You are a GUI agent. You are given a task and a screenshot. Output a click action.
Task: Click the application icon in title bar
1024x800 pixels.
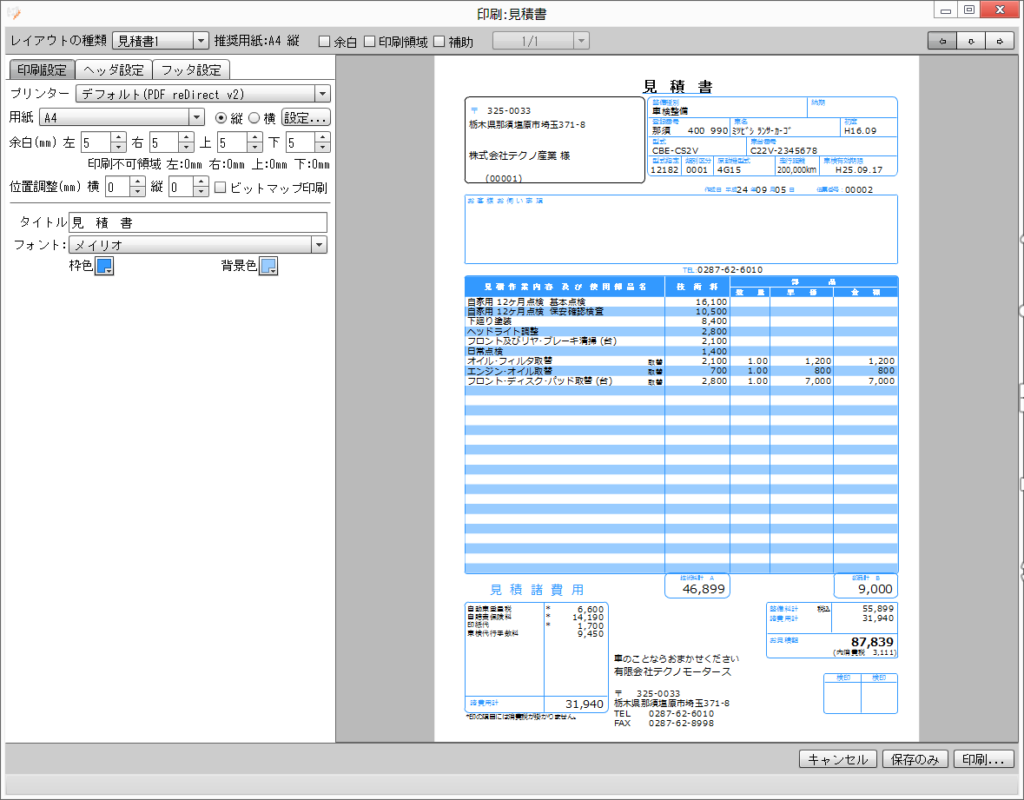click(x=13, y=12)
